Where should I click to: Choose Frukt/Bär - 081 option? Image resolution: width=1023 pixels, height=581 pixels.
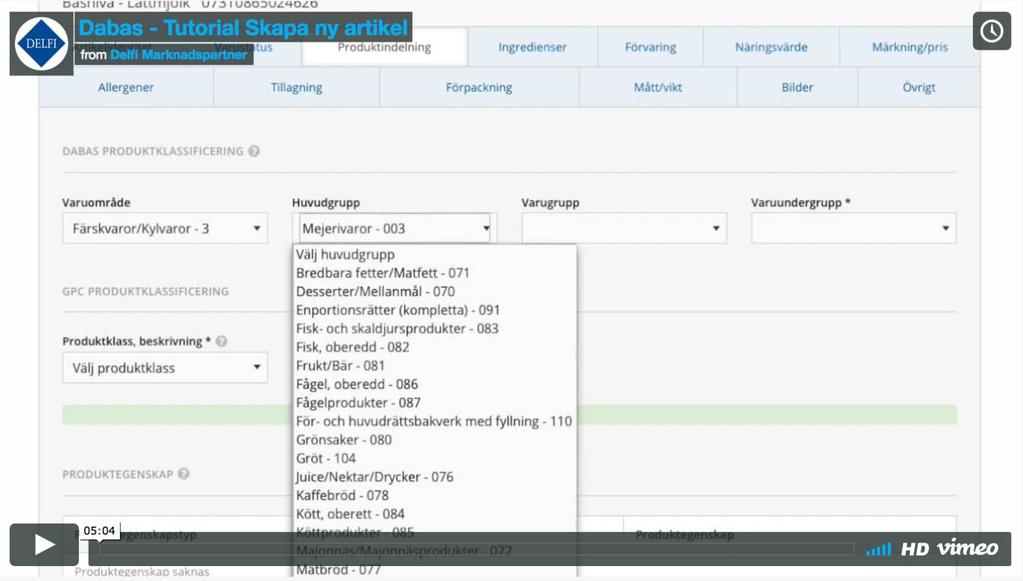(435, 365)
